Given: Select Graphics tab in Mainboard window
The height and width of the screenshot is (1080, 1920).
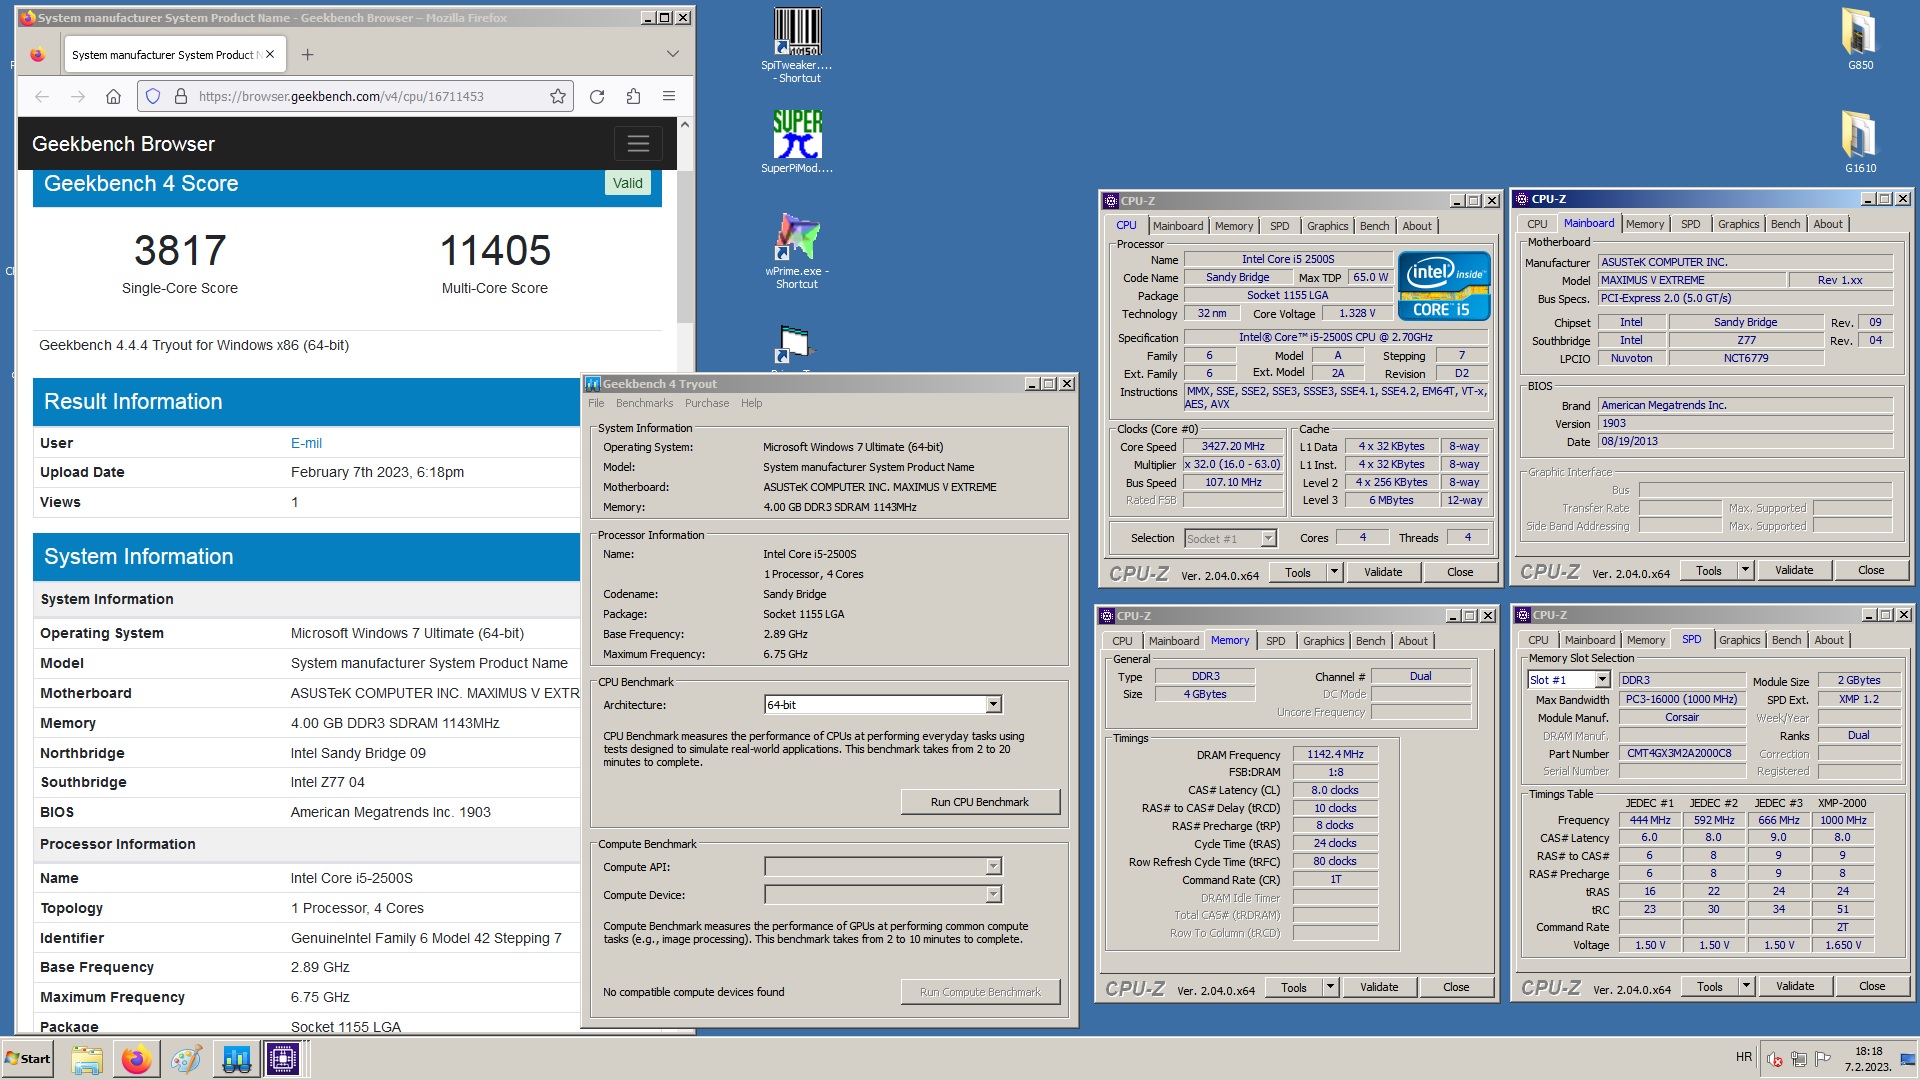Looking at the screenshot, I should (x=1738, y=224).
